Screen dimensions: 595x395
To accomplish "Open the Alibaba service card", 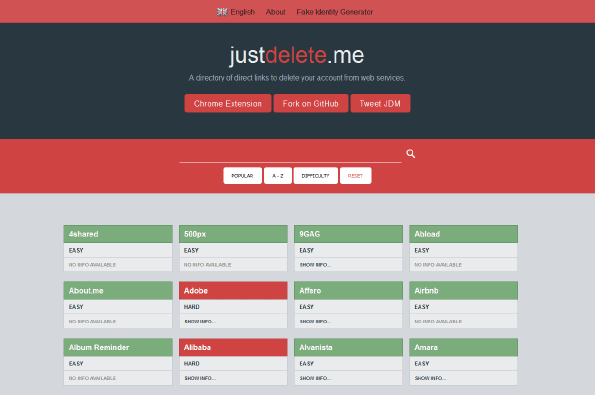I will pyautogui.click(x=233, y=347).
